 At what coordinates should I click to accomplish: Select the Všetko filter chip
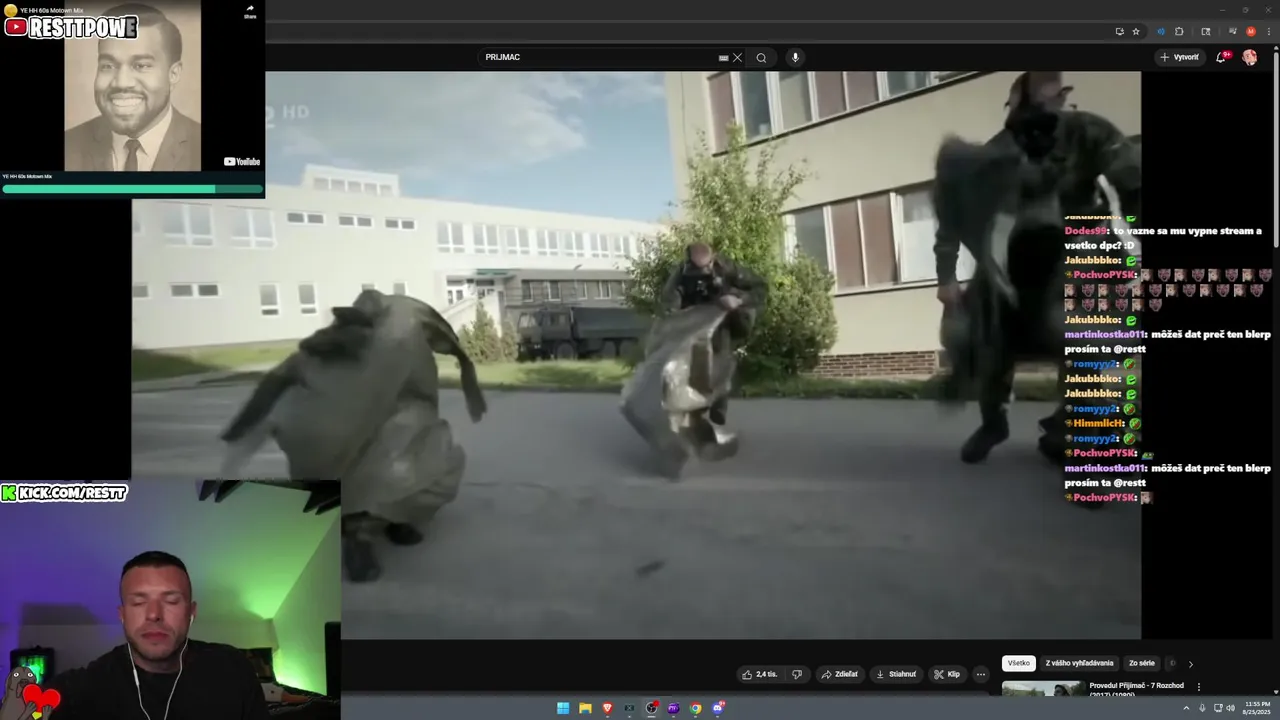(x=1019, y=663)
